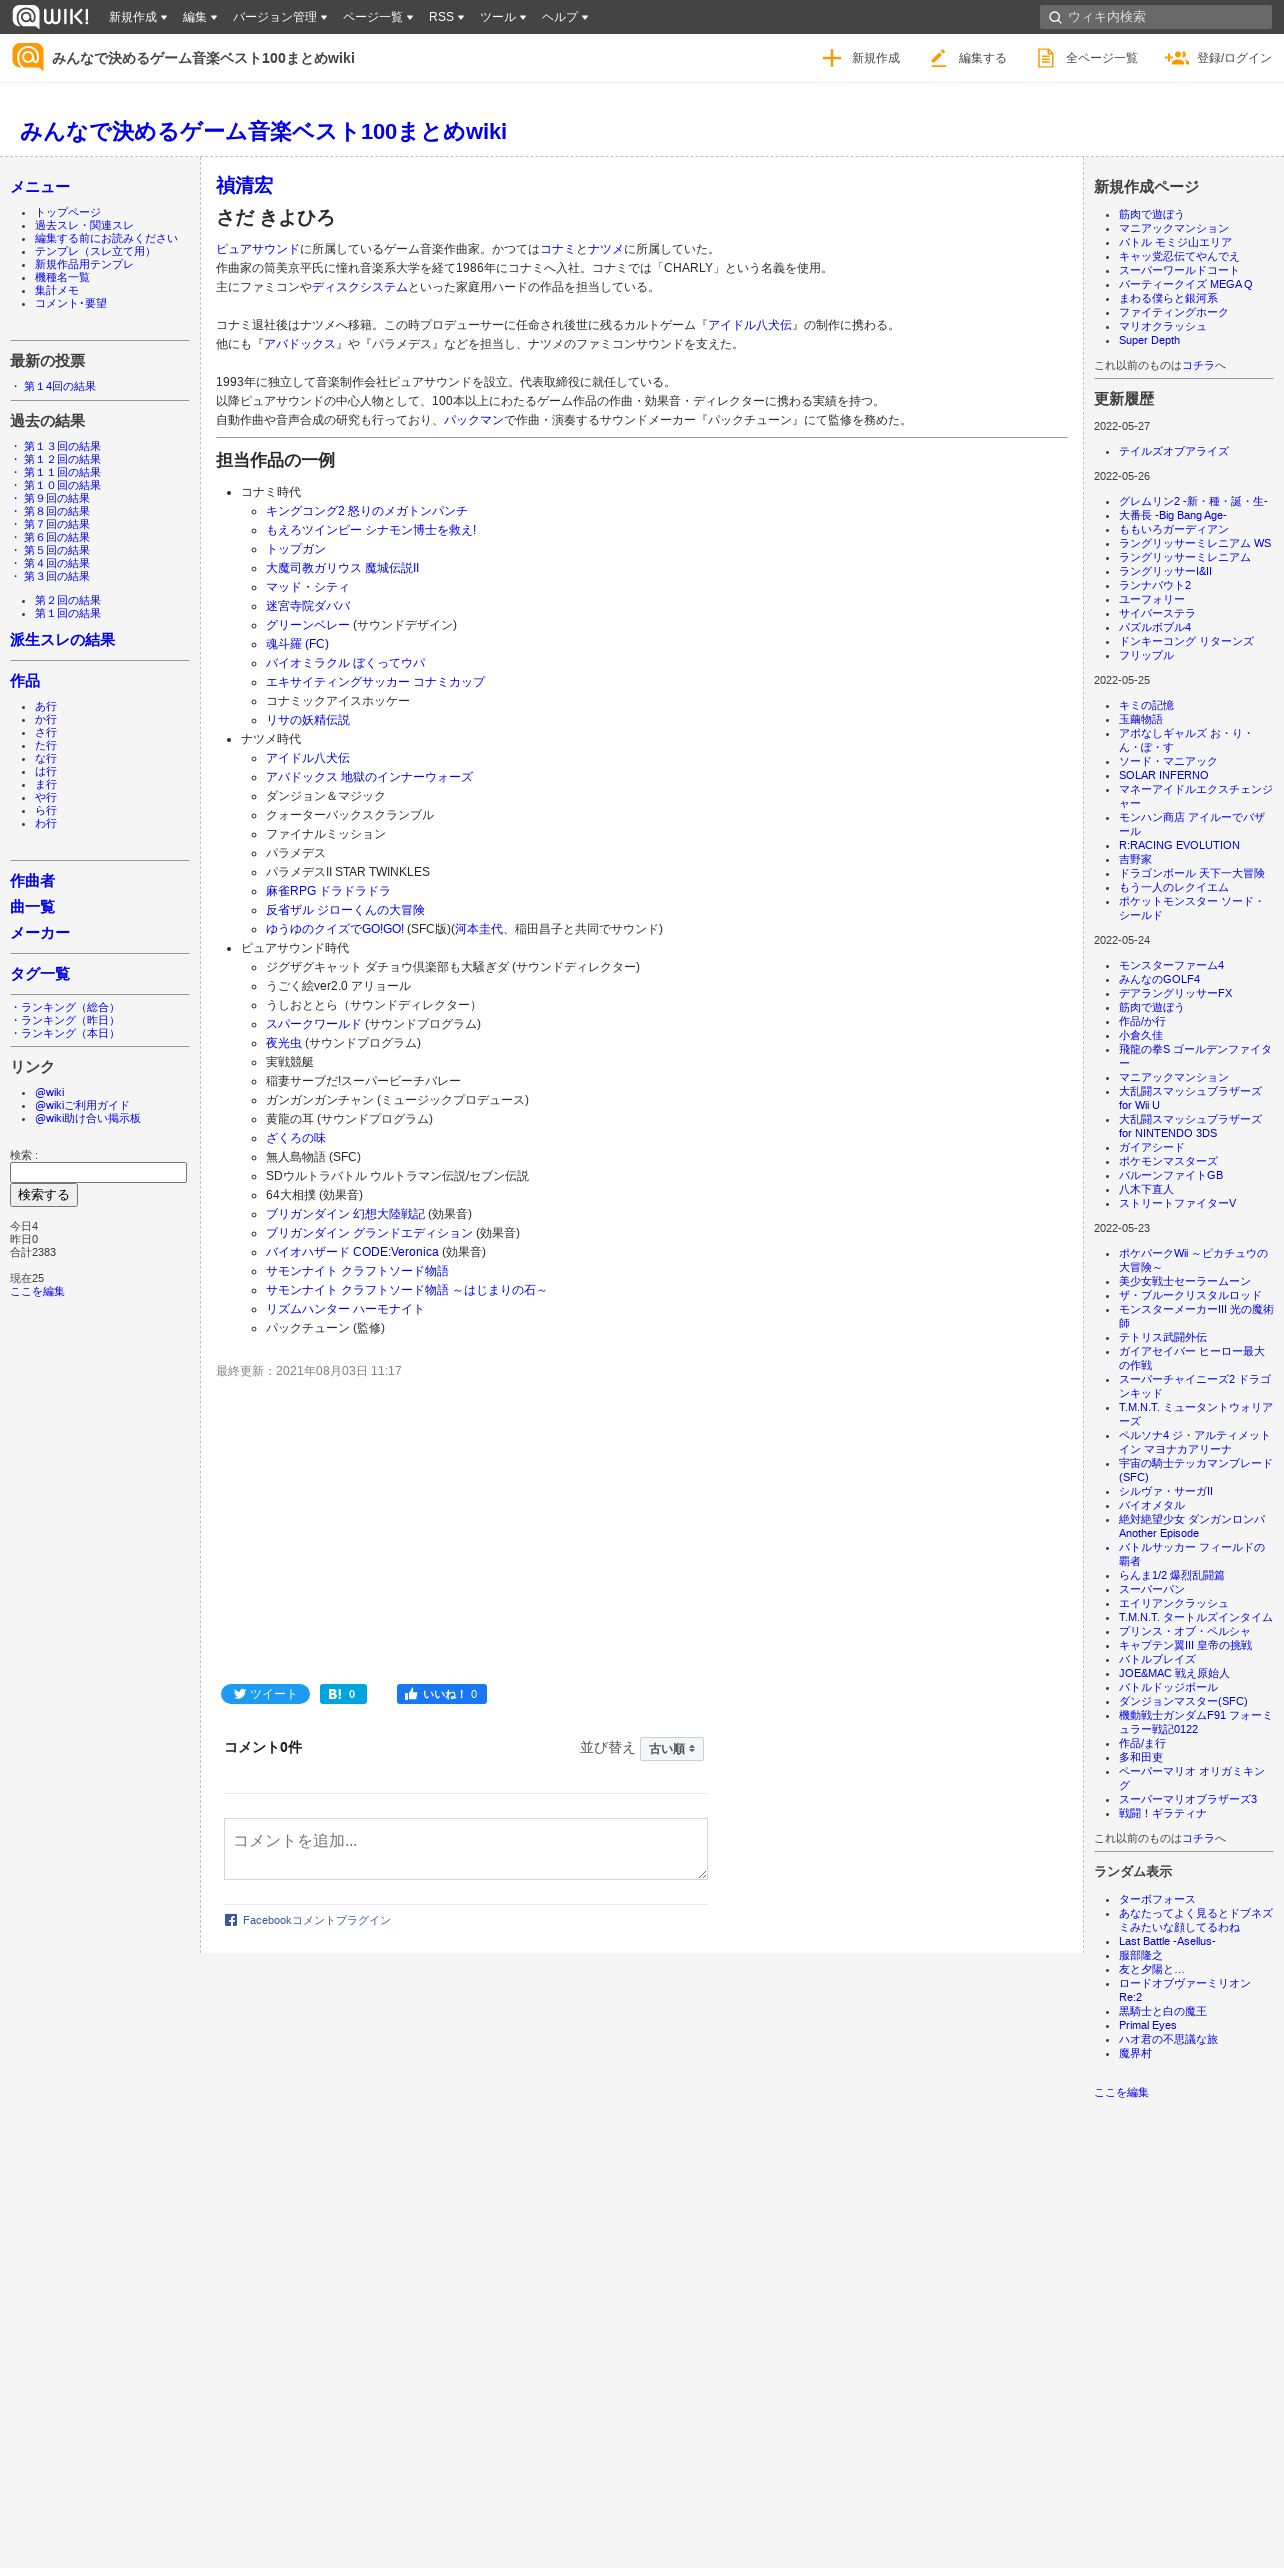
Task: Open ターボフォース random page link
Action: click(x=1157, y=1899)
